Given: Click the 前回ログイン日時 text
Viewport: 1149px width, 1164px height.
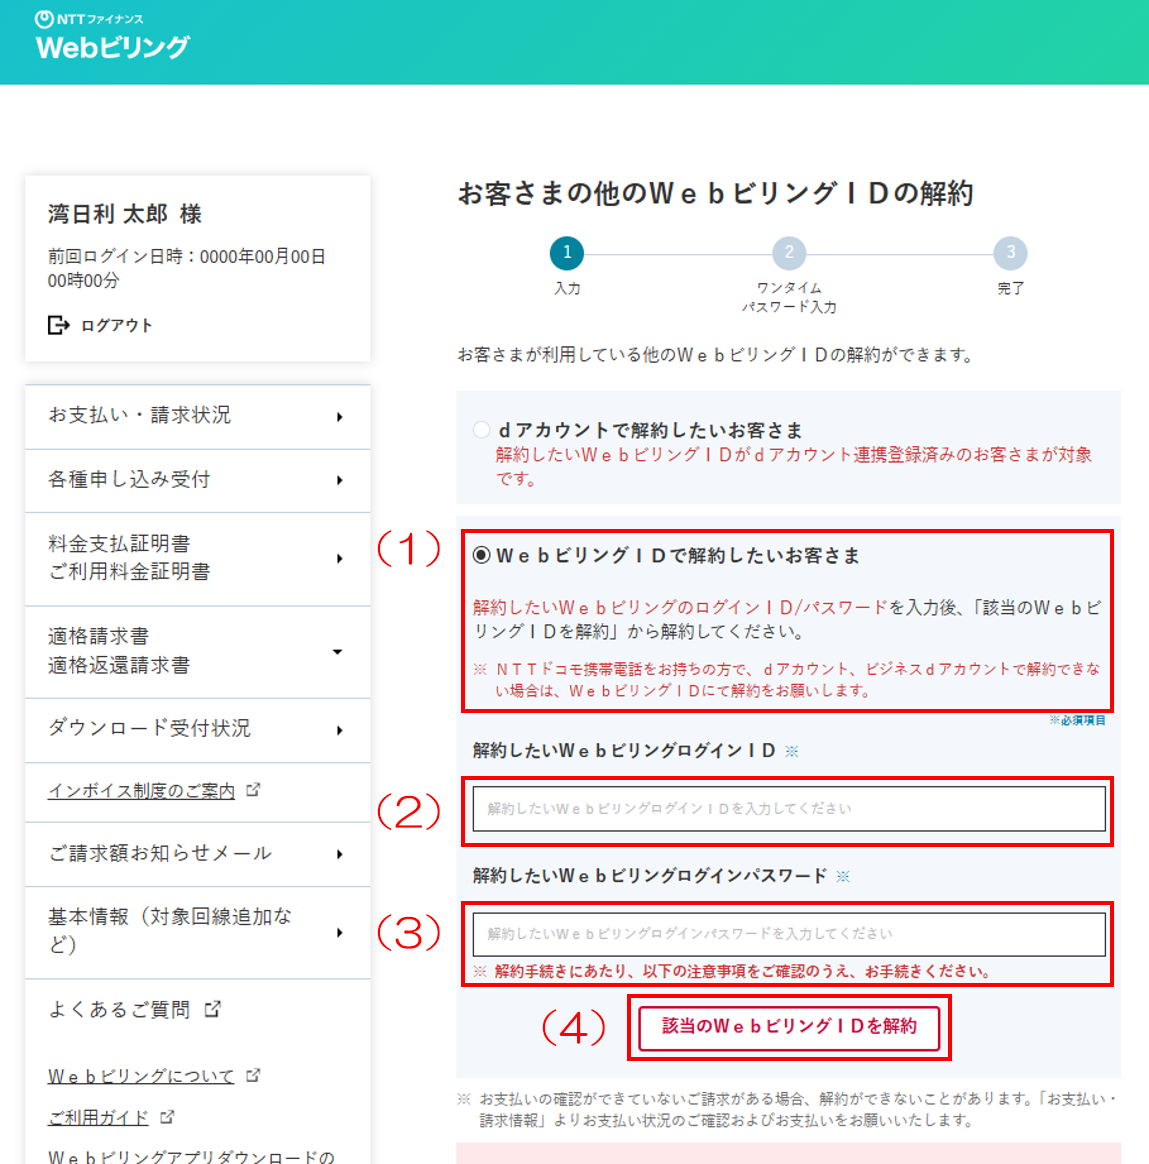Looking at the screenshot, I should click(x=187, y=268).
